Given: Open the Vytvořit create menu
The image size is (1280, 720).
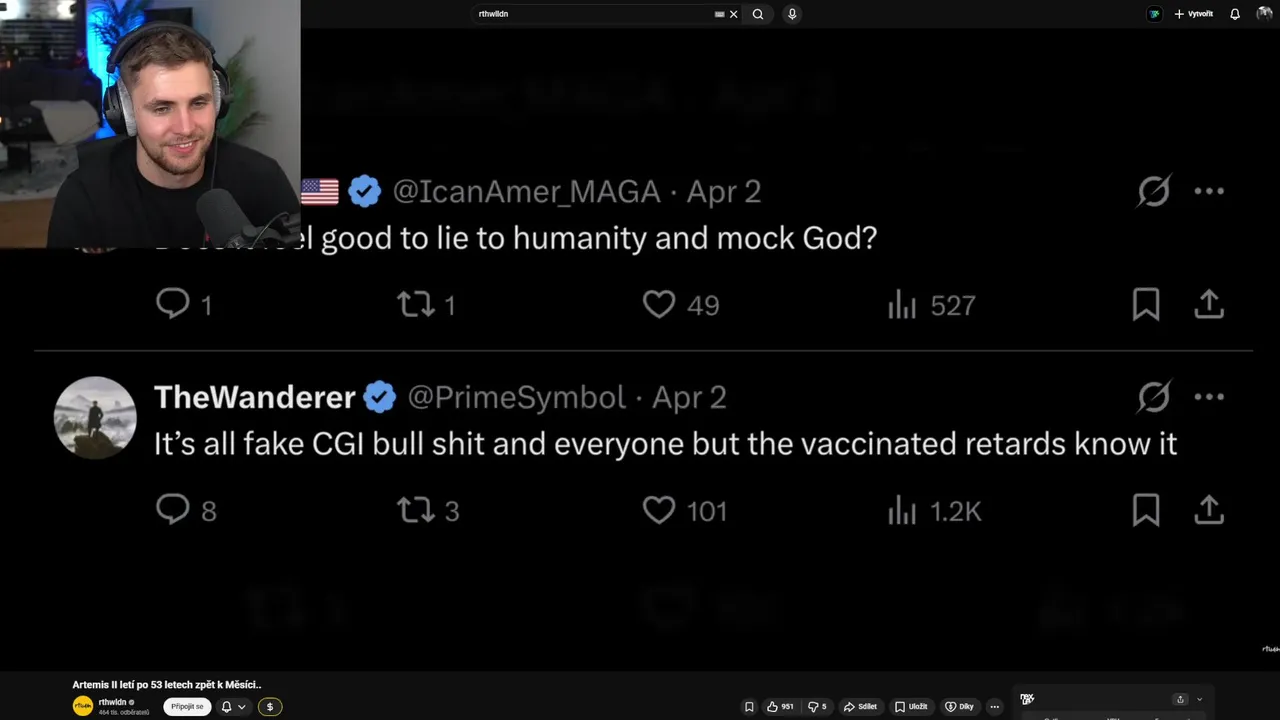Looking at the screenshot, I should (x=1194, y=14).
